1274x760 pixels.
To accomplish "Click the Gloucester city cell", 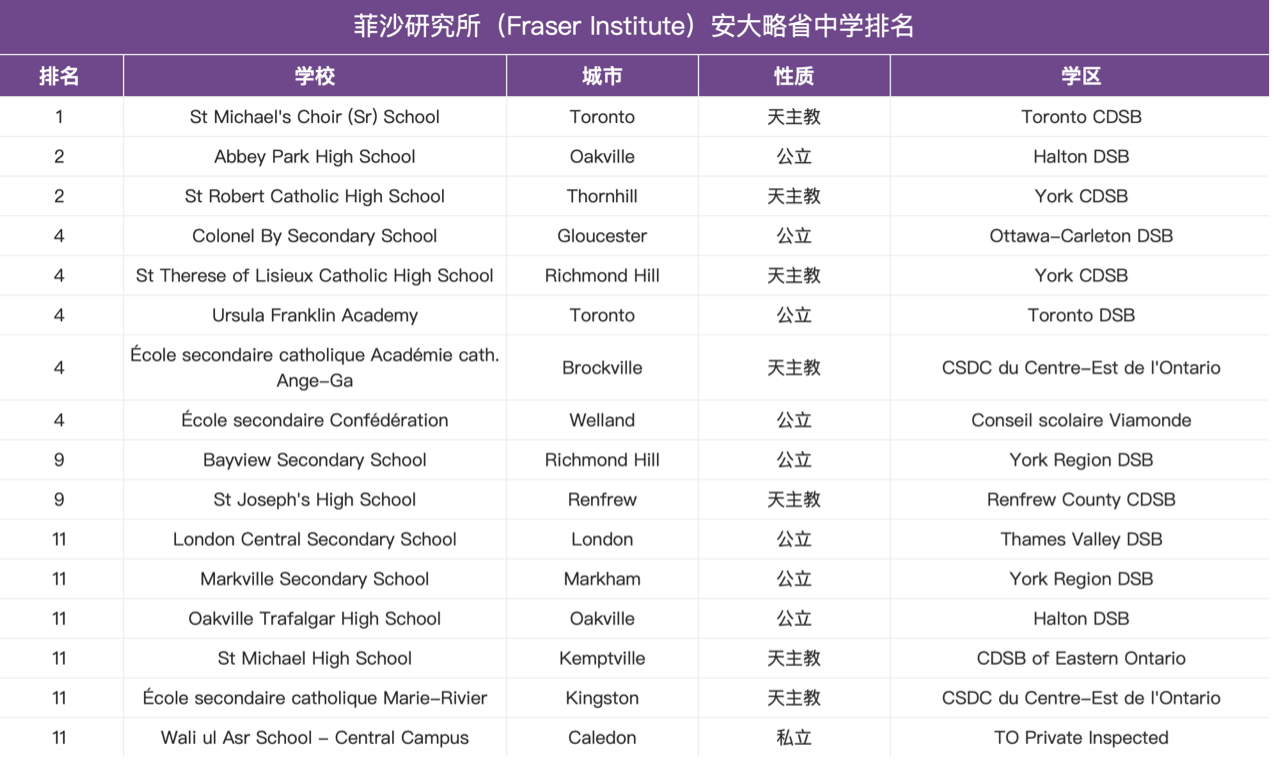I will point(602,236).
